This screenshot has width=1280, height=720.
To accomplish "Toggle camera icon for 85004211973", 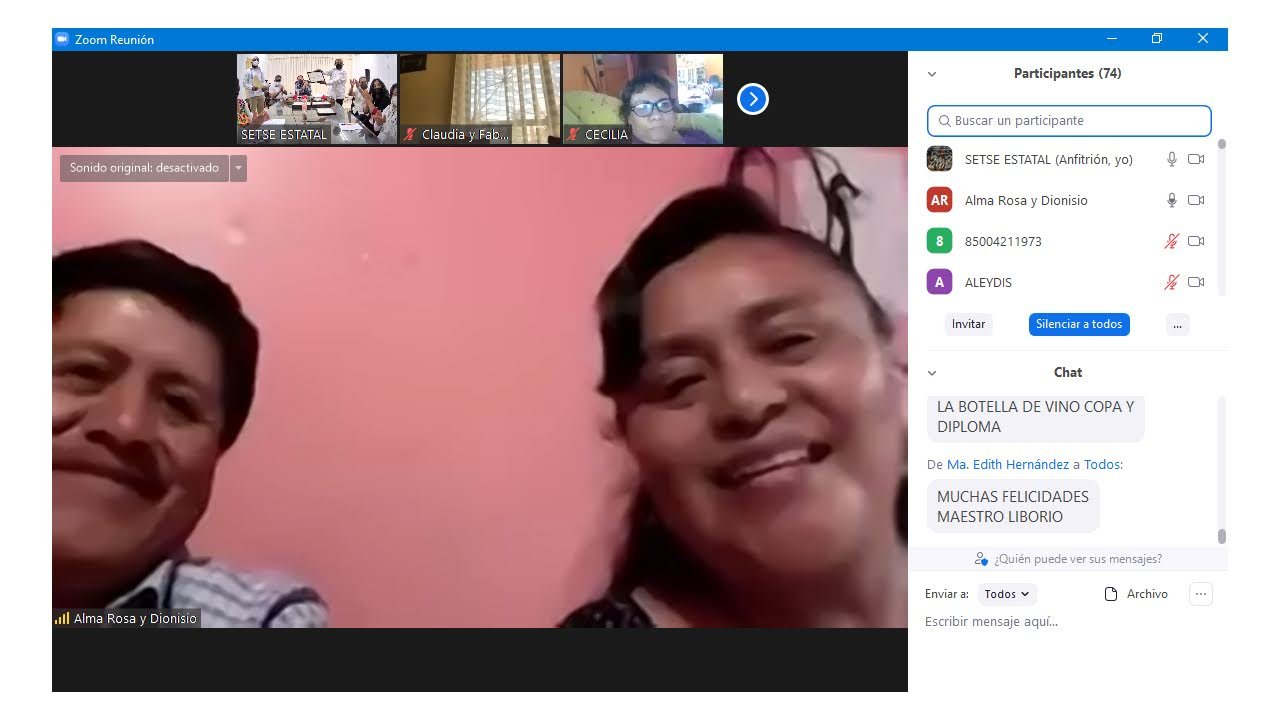I will (x=1196, y=241).
